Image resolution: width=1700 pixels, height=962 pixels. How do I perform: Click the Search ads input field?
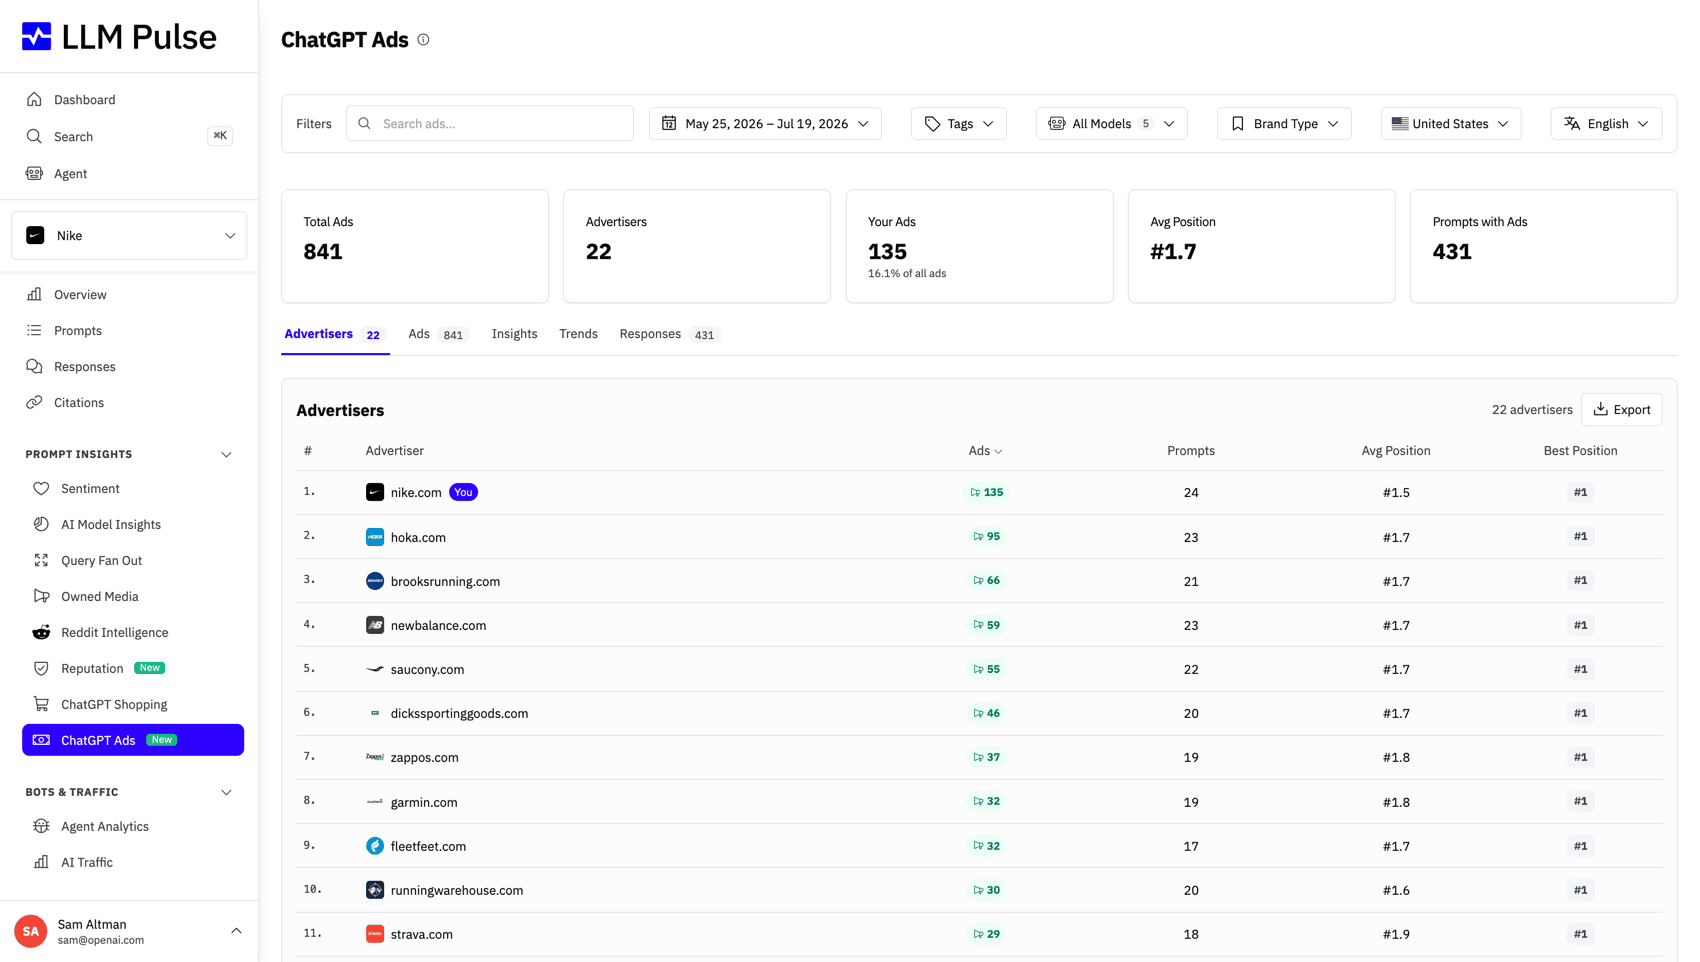(x=490, y=124)
